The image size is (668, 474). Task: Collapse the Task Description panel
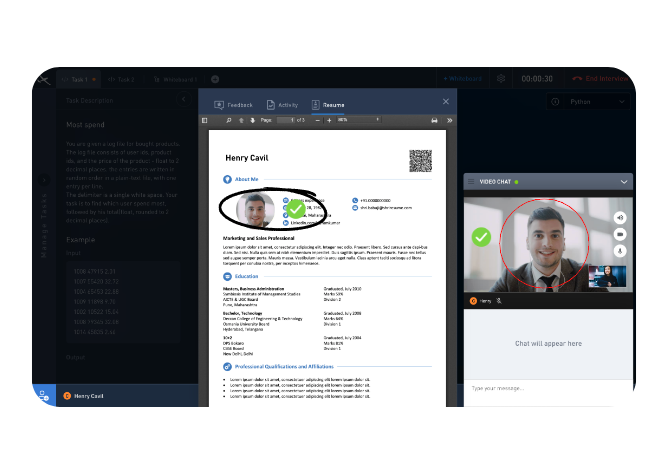point(184,100)
